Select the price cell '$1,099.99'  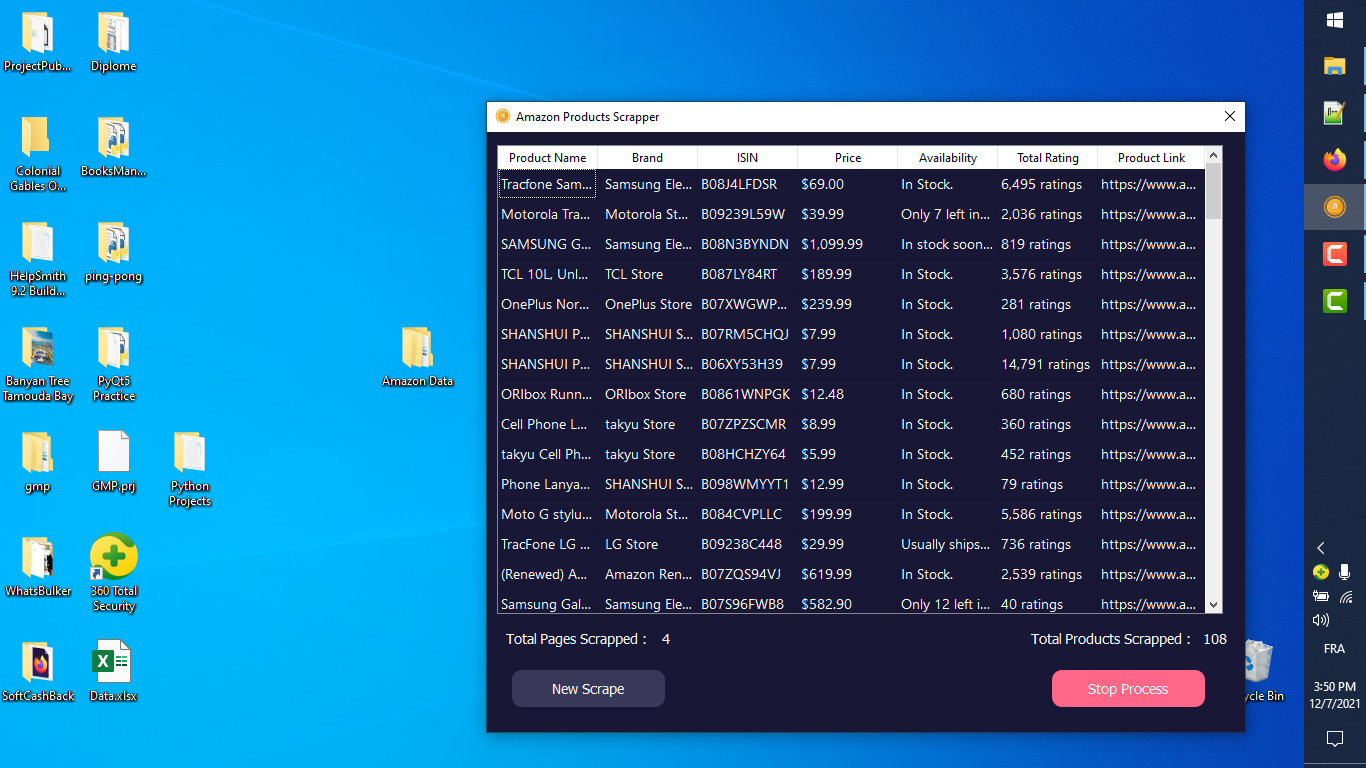[848, 244]
